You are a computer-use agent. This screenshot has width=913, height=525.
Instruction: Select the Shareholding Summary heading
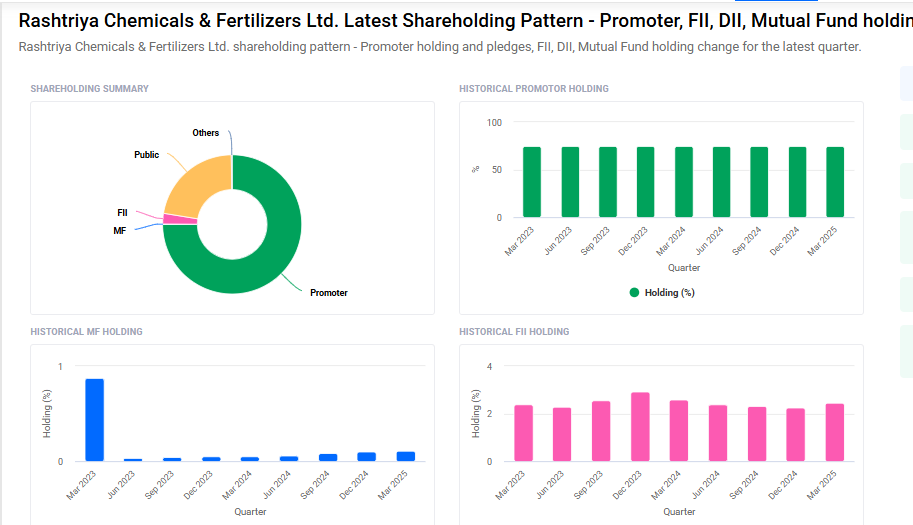[x=90, y=88]
